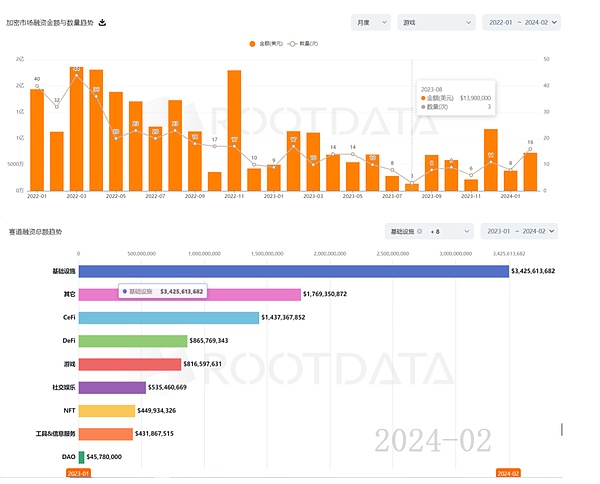Select the blue 基础设施 bar

292,271
